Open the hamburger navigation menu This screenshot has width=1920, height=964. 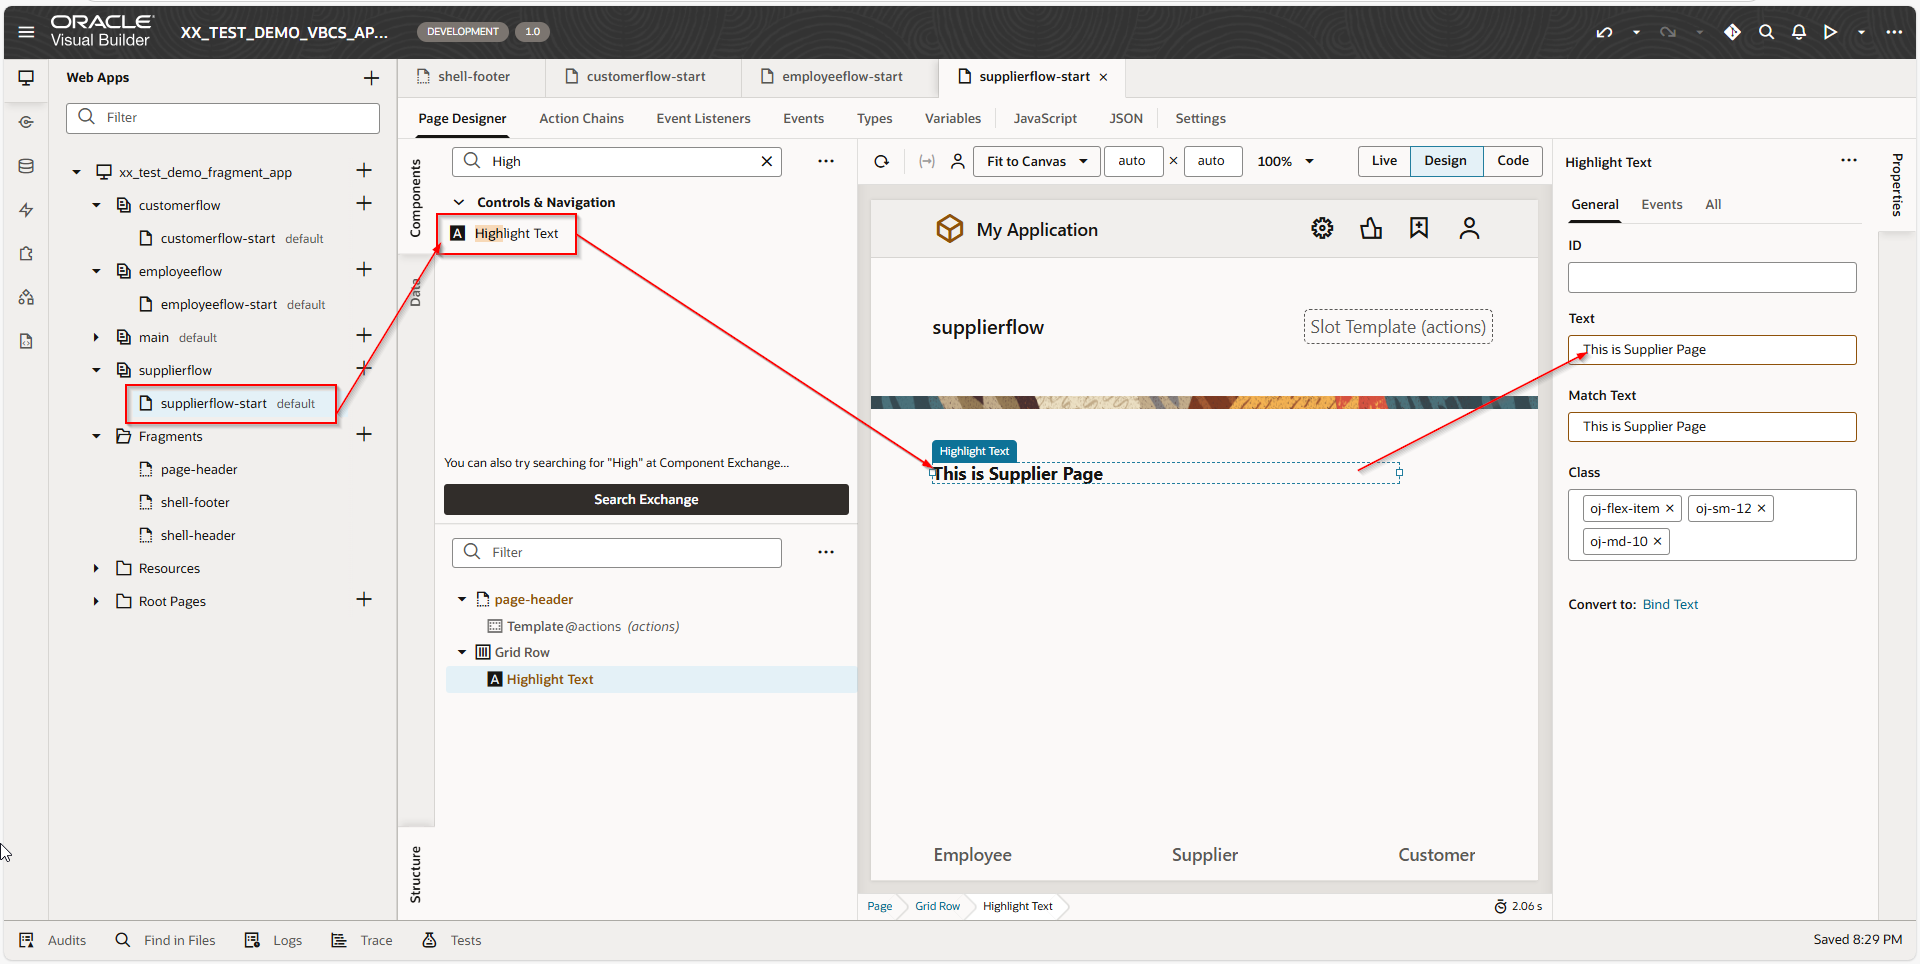click(x=26, y=32)
